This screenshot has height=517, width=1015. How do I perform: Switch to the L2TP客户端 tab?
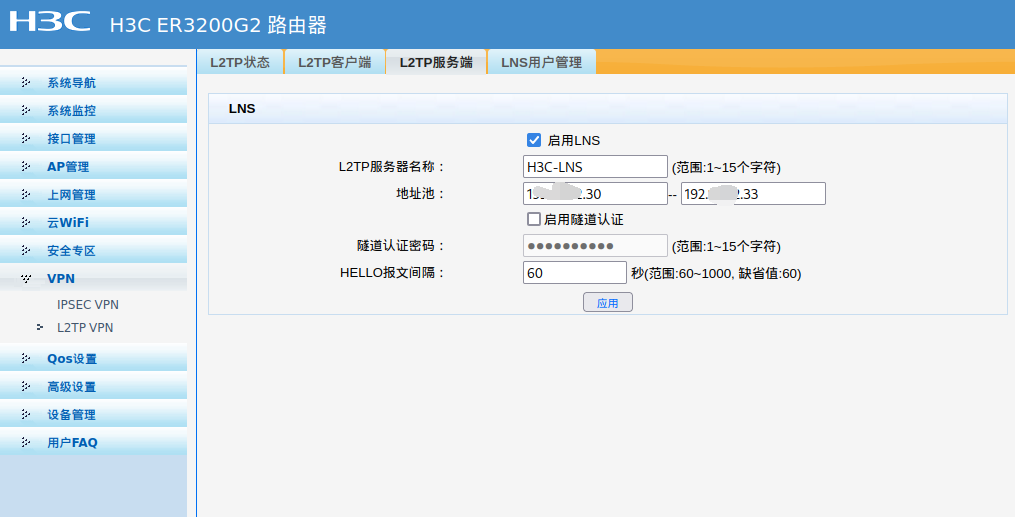click(335, 62)
